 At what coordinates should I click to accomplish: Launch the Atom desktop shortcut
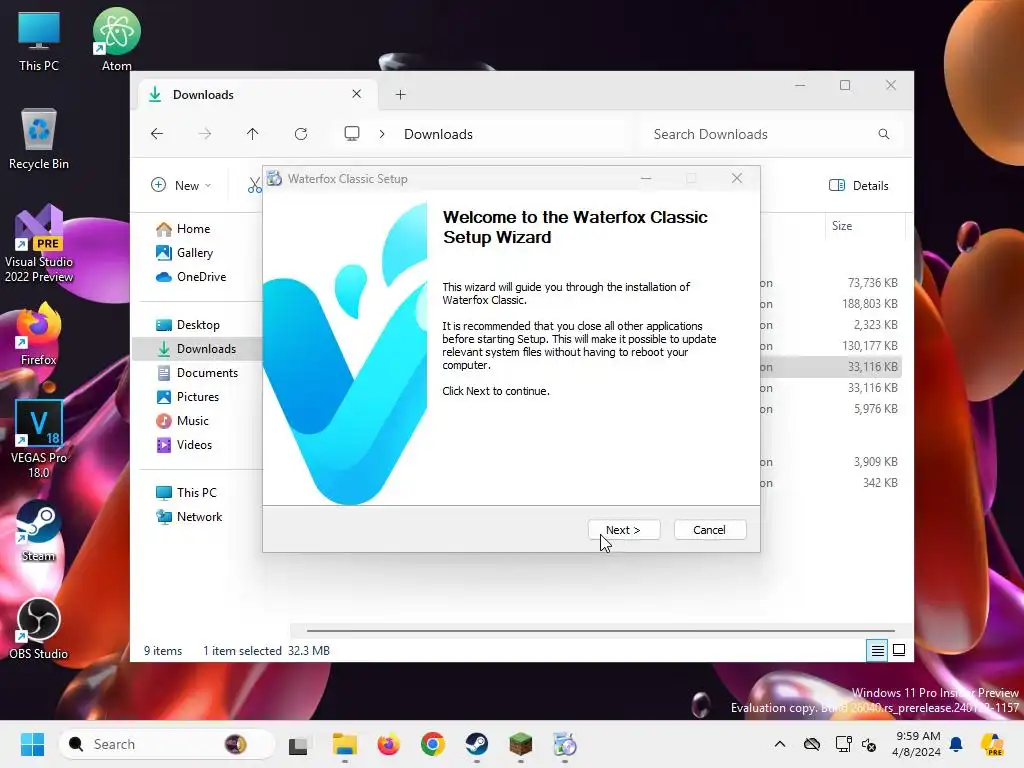116,39
